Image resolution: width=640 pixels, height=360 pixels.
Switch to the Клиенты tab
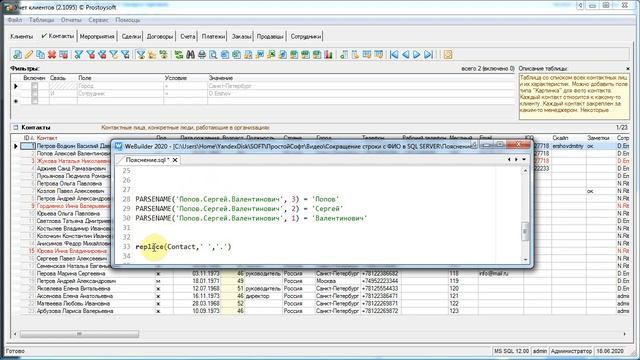(22, 36)
